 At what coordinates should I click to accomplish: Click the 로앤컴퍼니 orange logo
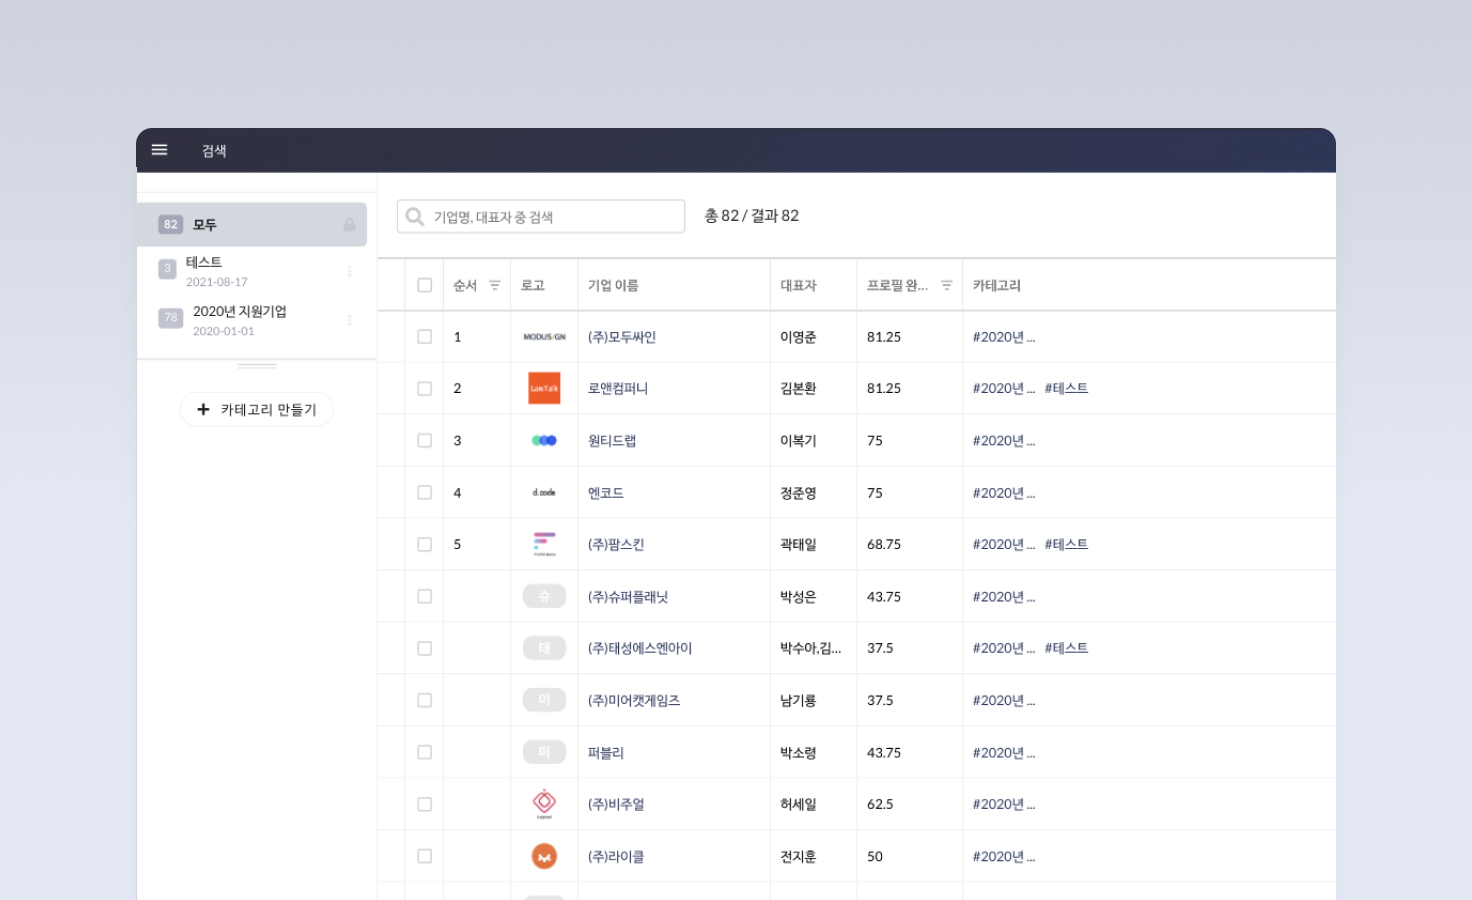click(544, 388)
